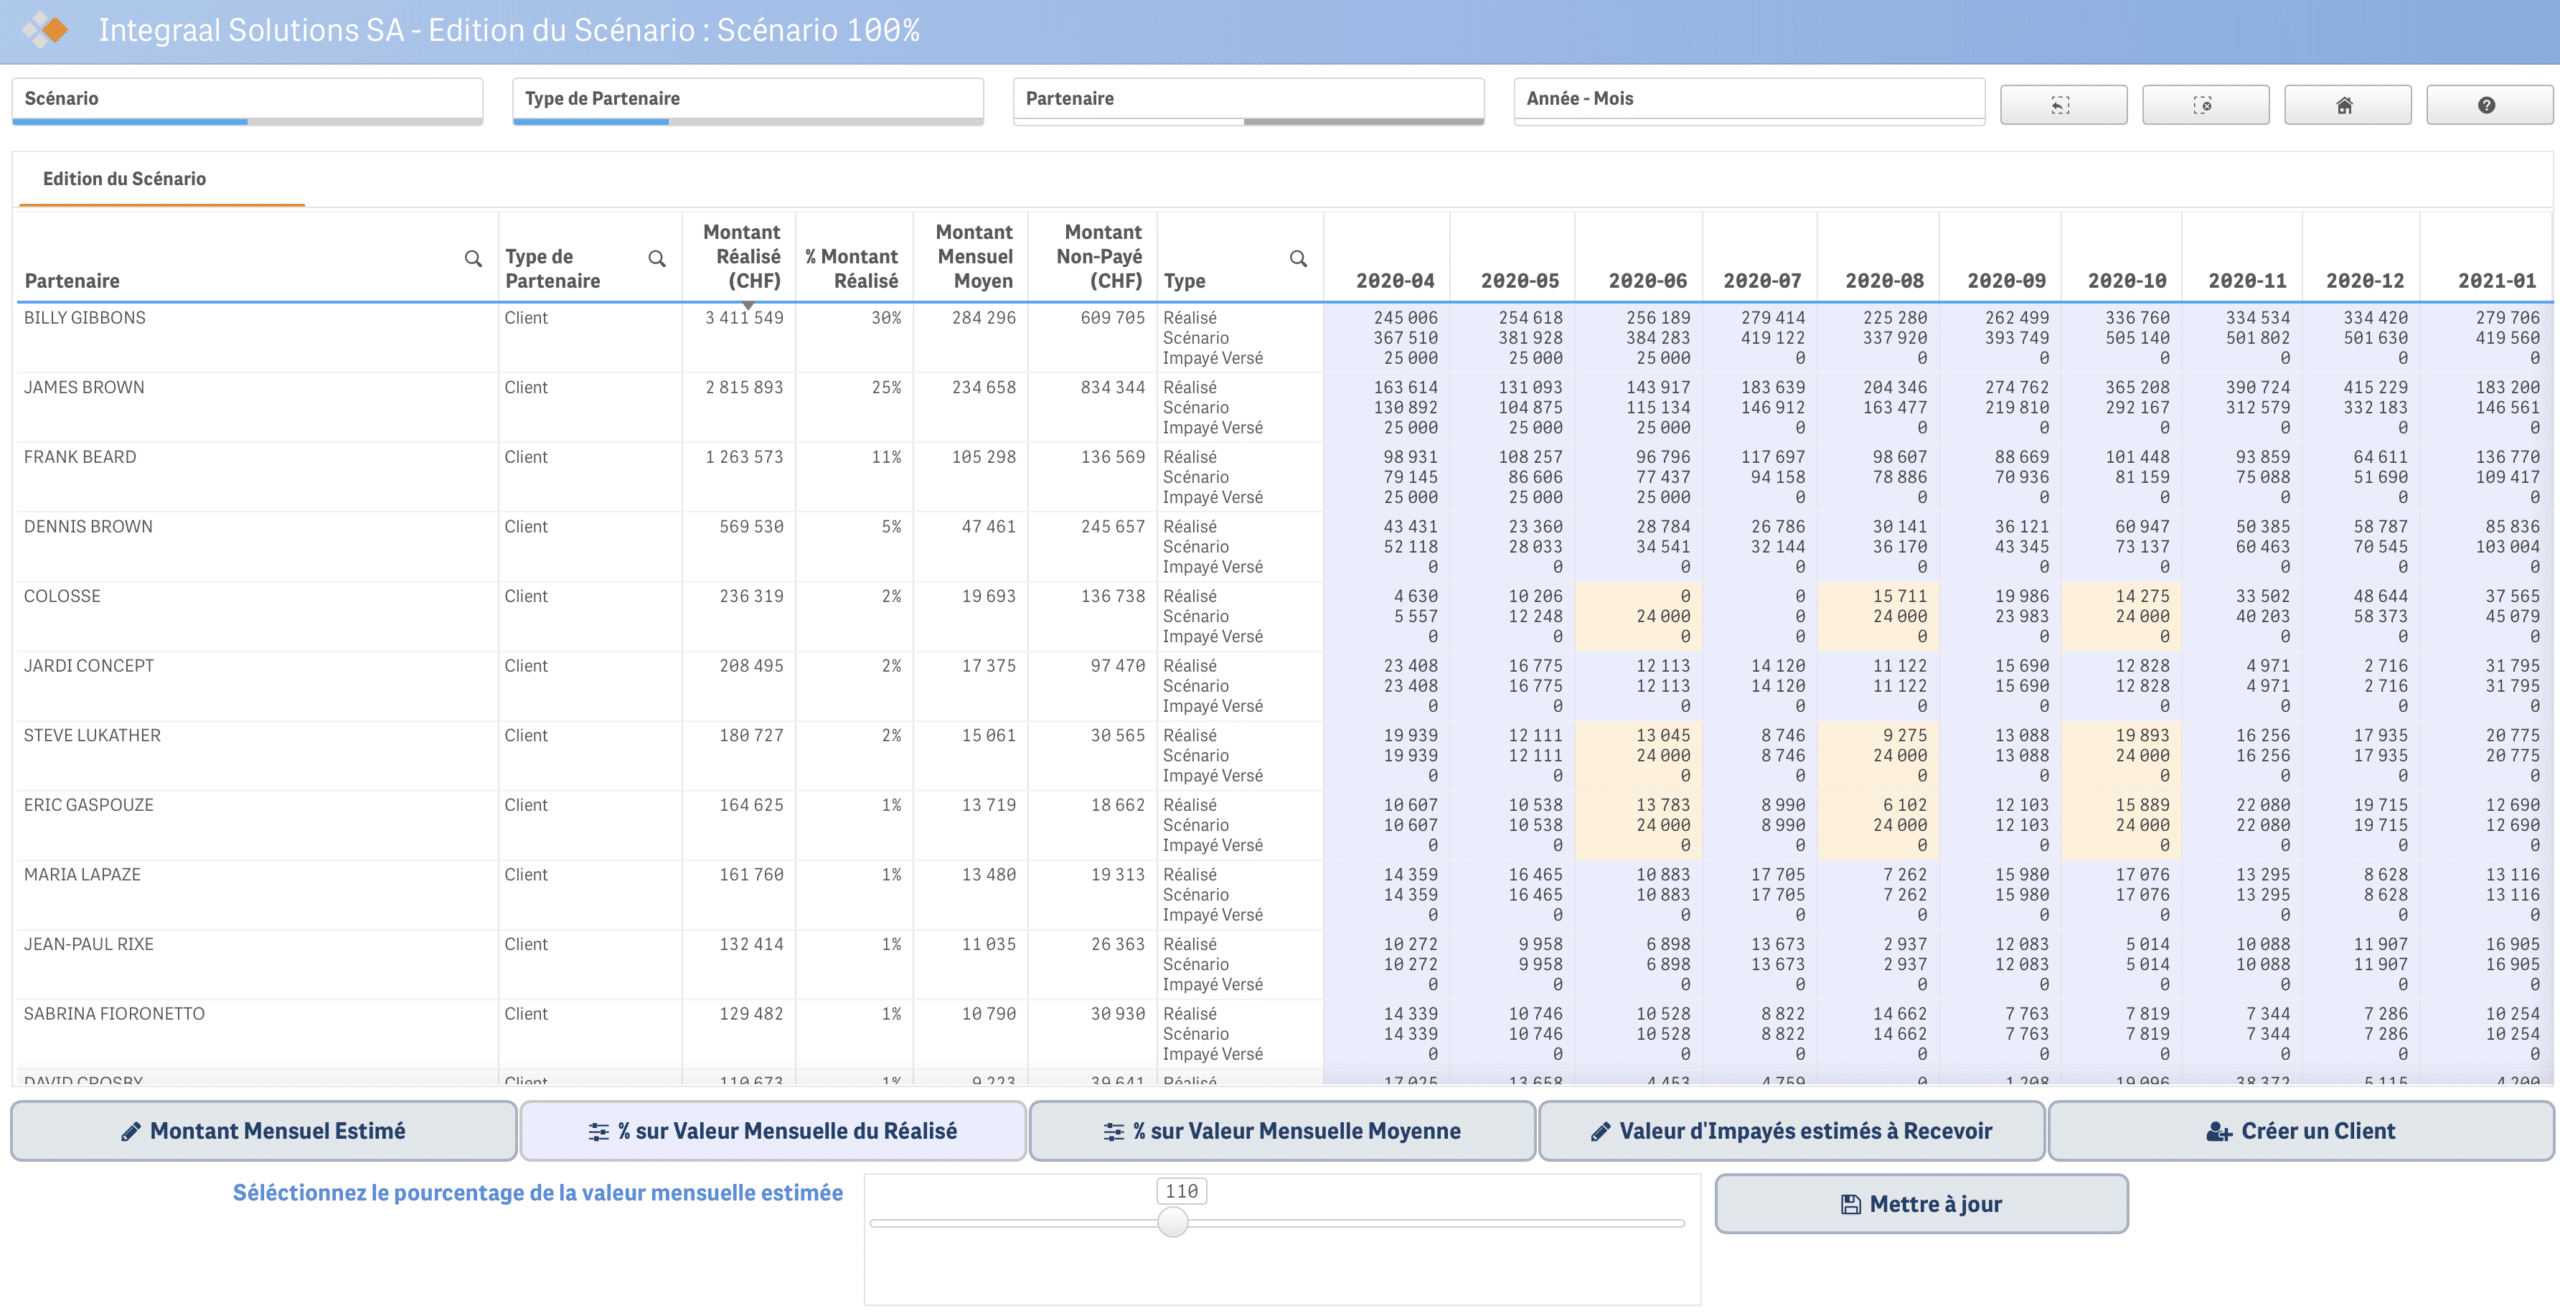This screenshot has height=1316, width=2560.
Task: Click James Brown 25% value
Action: coord(886,387)
